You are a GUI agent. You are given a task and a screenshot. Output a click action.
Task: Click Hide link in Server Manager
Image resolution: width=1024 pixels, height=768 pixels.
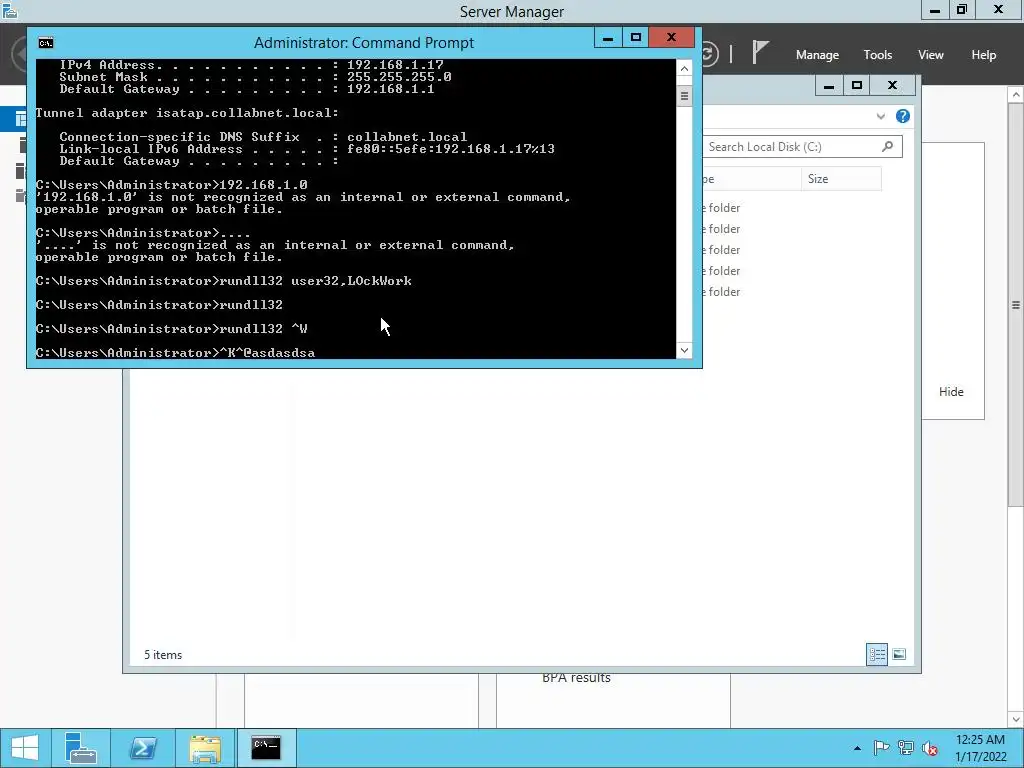click(x=951, y=392)
